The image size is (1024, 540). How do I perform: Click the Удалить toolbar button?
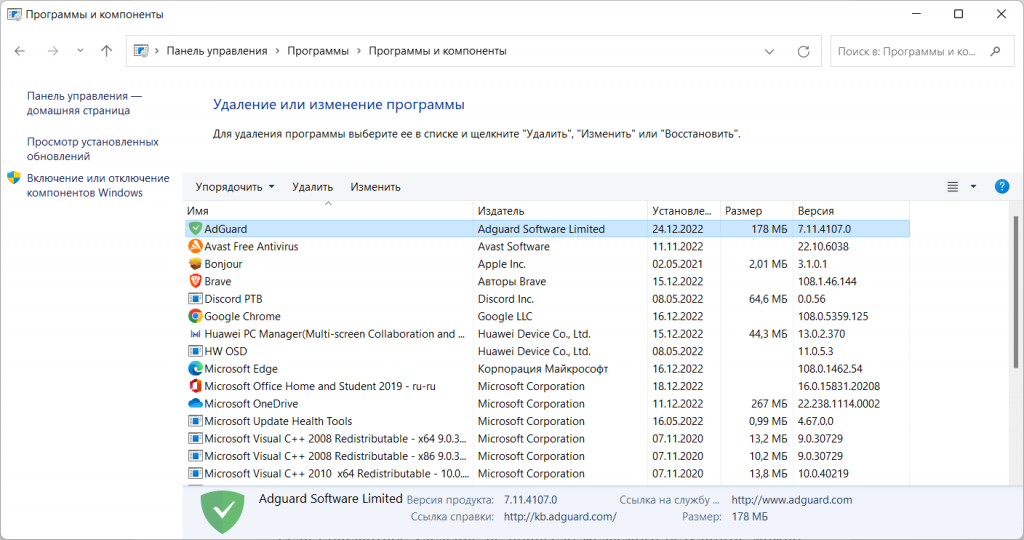coord(312,187)
